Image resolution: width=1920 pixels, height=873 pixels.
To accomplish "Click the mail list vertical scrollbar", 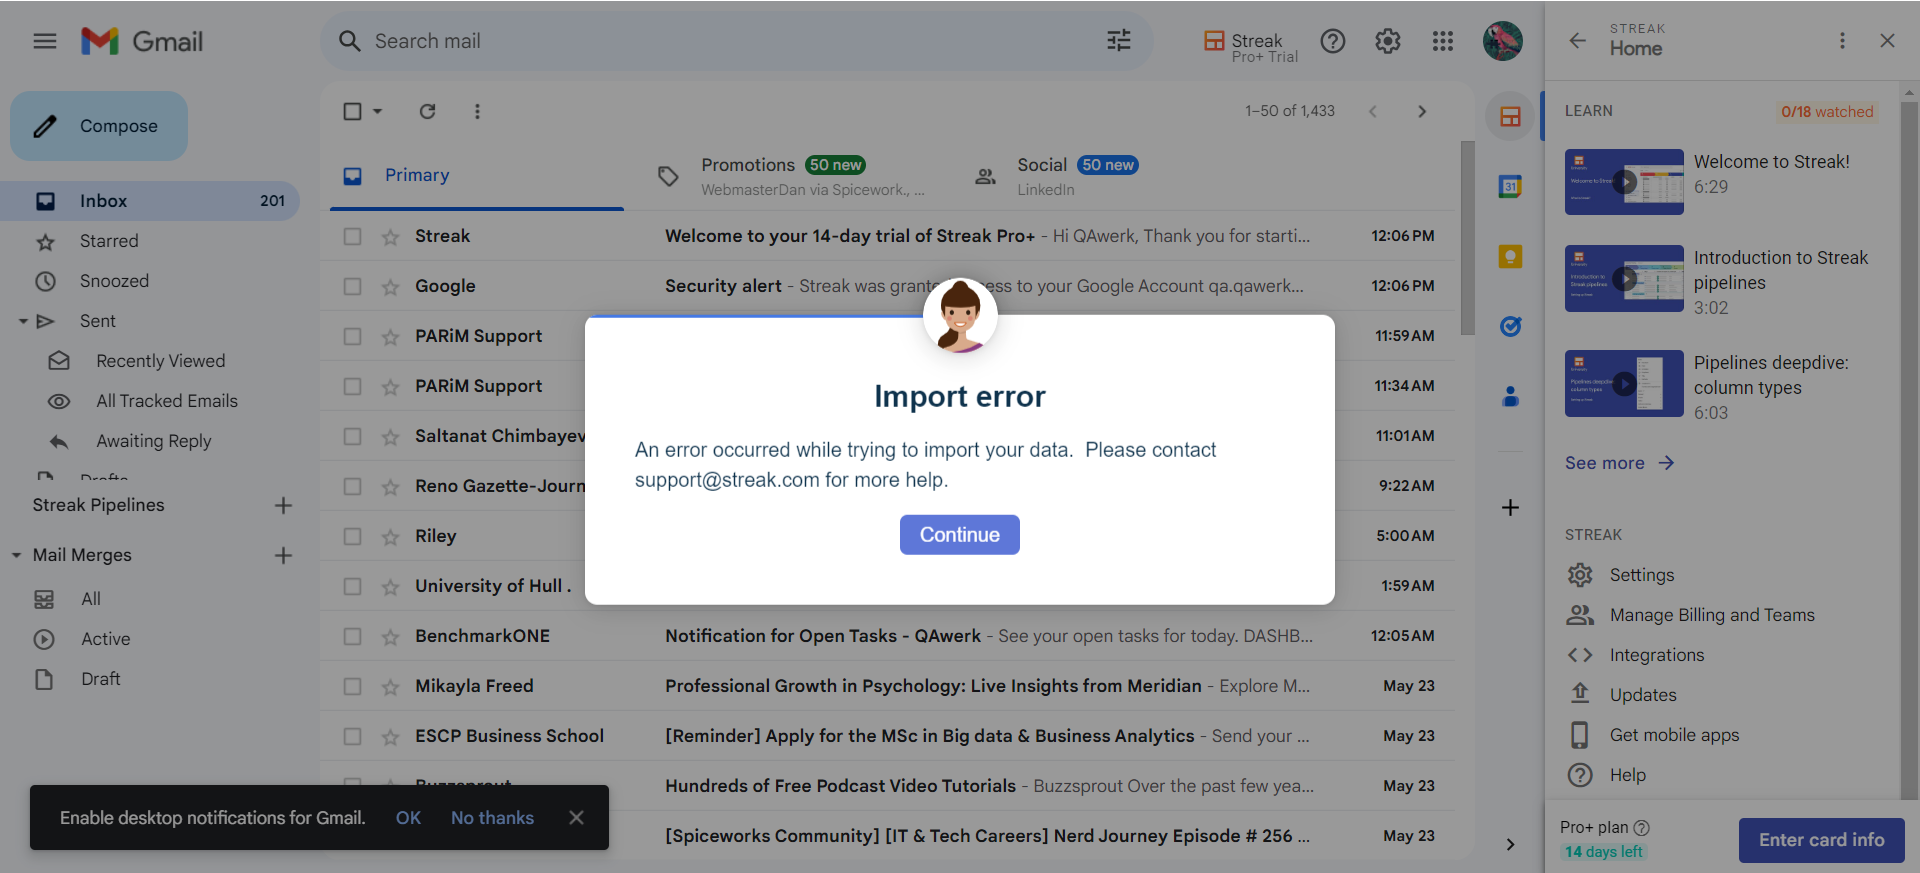I will pos(1467,238).
